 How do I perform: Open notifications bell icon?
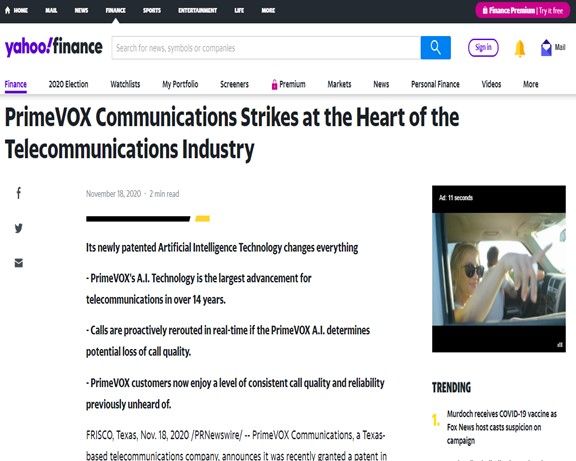(x=520, y=48)
